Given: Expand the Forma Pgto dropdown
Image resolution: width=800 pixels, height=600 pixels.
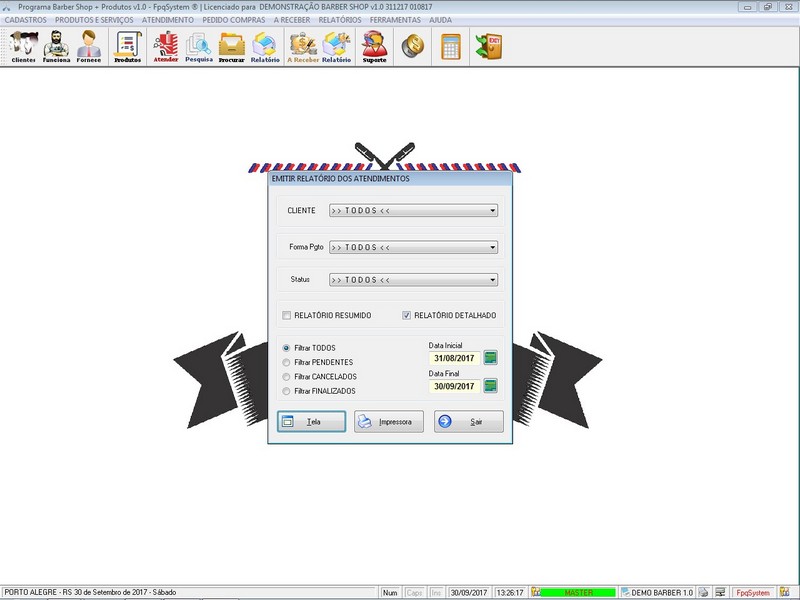Looking at the screenshot, I should [492, 247].
